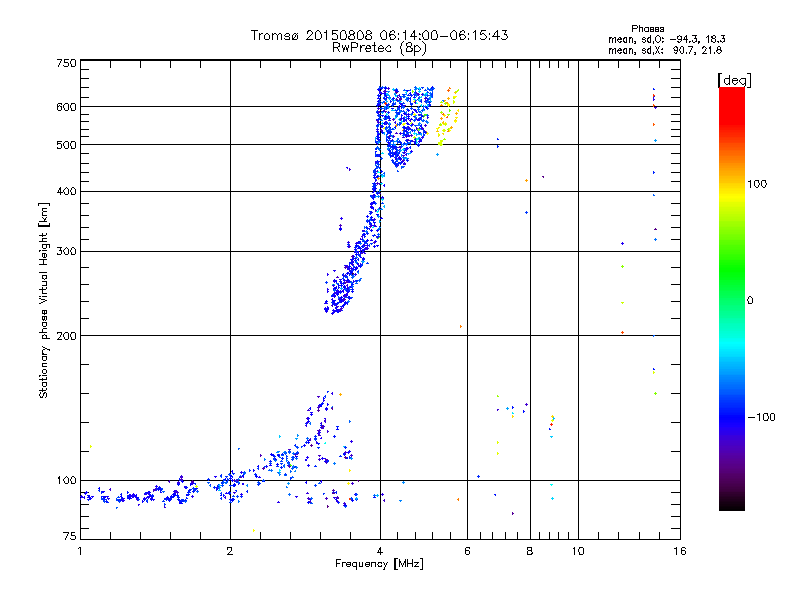Click the y-axis '750' tick label

[x=66, y=63]
